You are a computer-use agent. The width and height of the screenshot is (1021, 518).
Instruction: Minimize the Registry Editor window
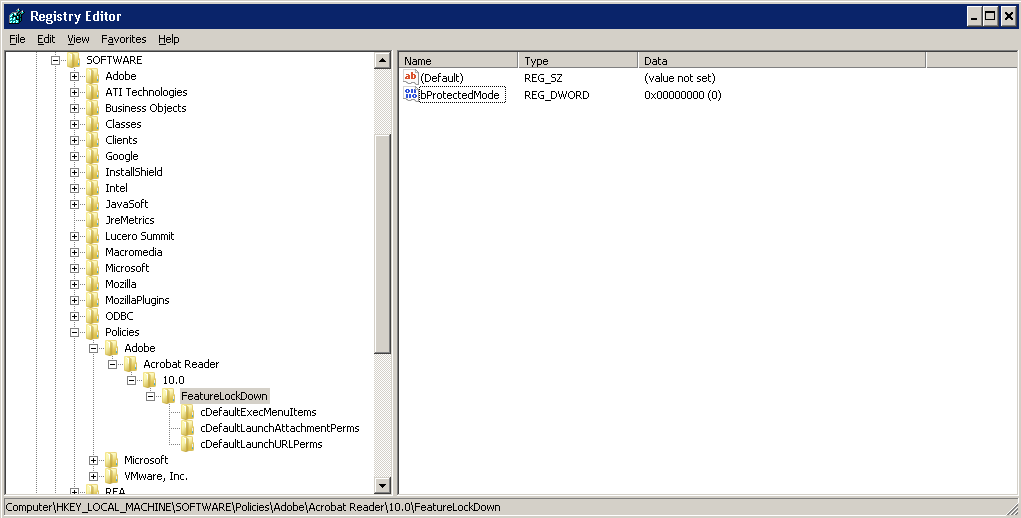(974, 16)
